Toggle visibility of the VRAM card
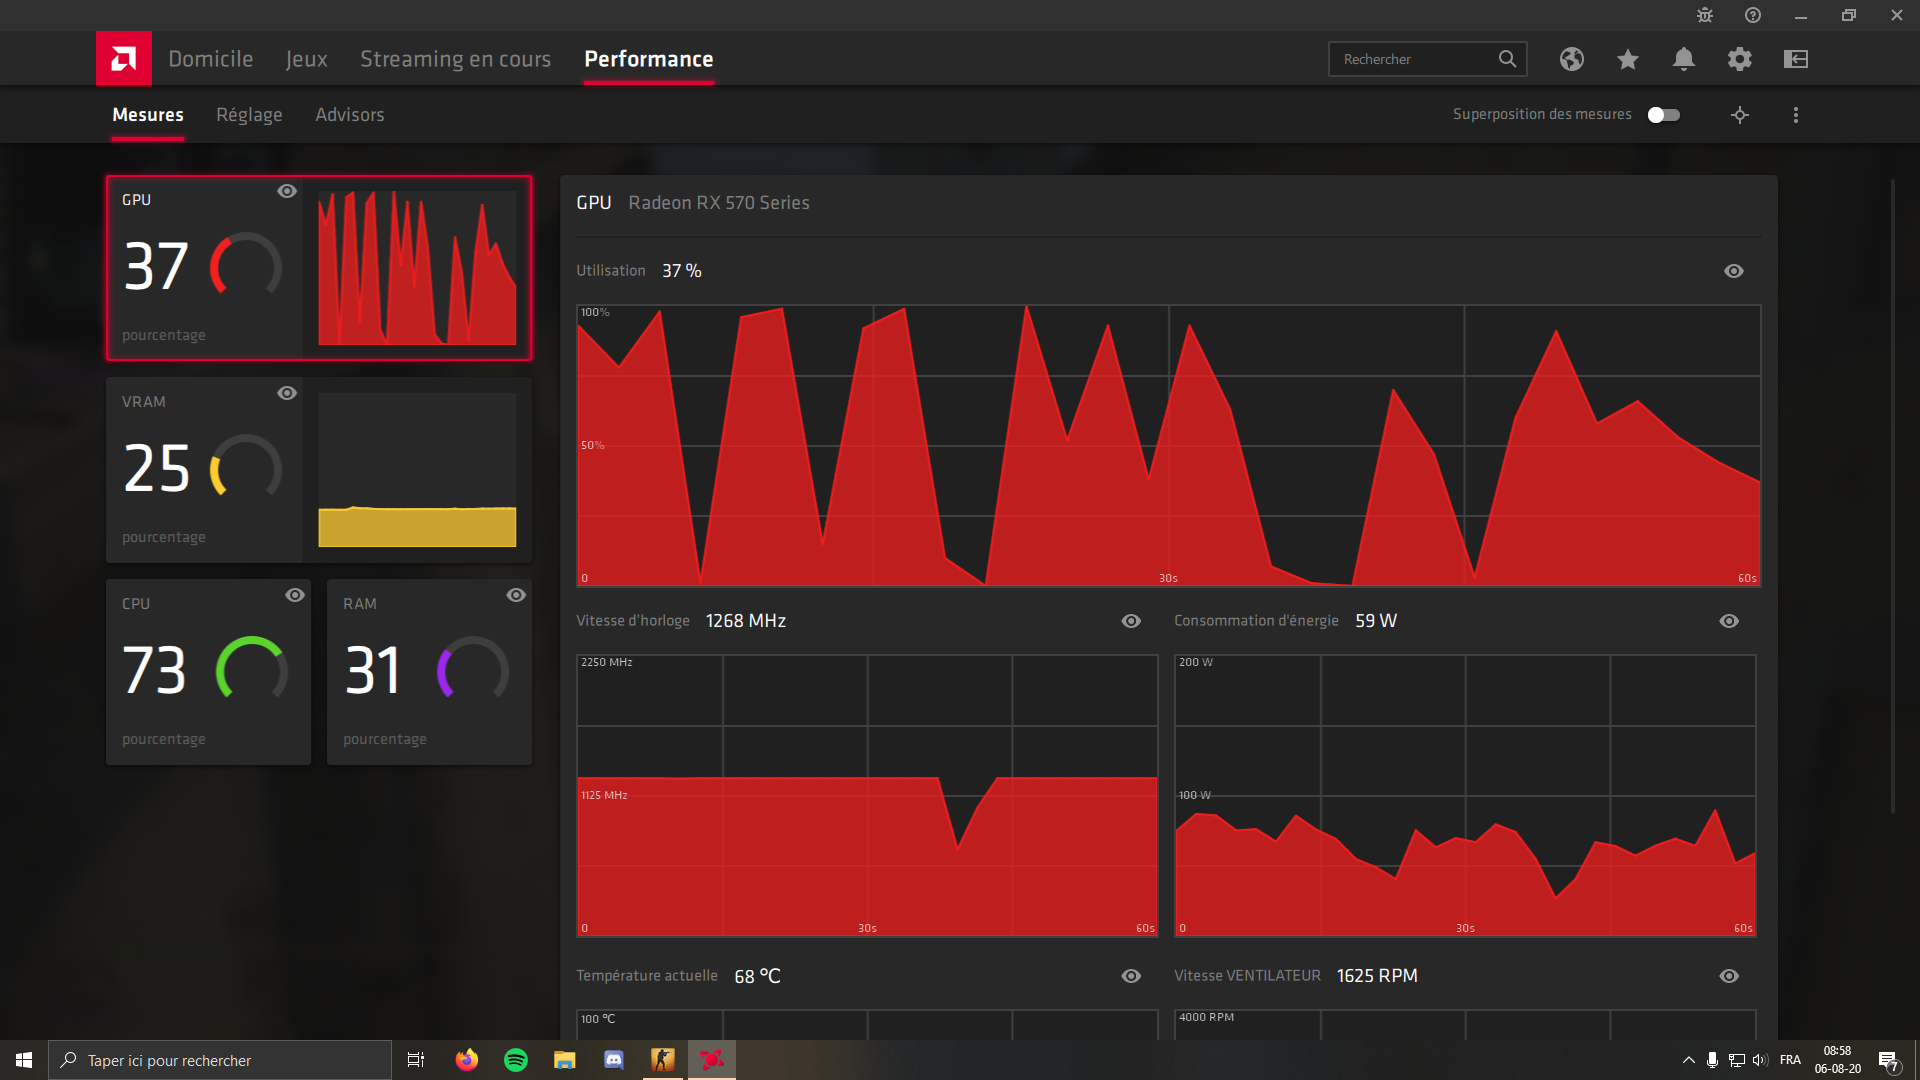This screenshot has height=1080, width=1920. [x=287, y=393]
